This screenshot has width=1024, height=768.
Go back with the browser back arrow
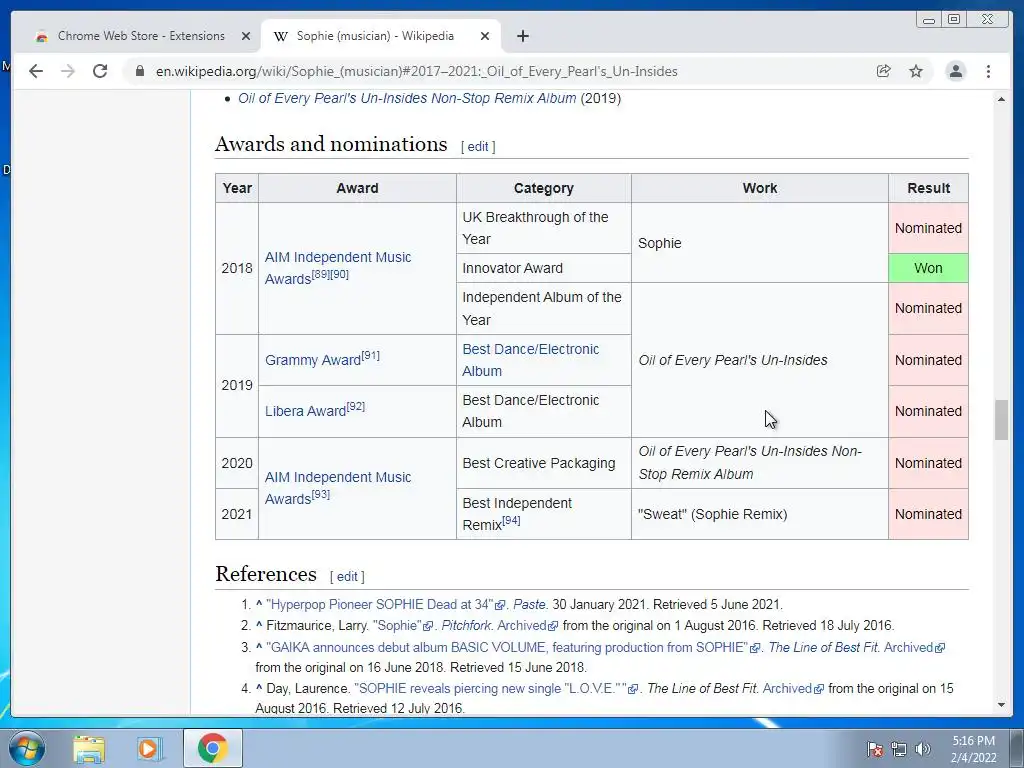[x=36, y=71]
